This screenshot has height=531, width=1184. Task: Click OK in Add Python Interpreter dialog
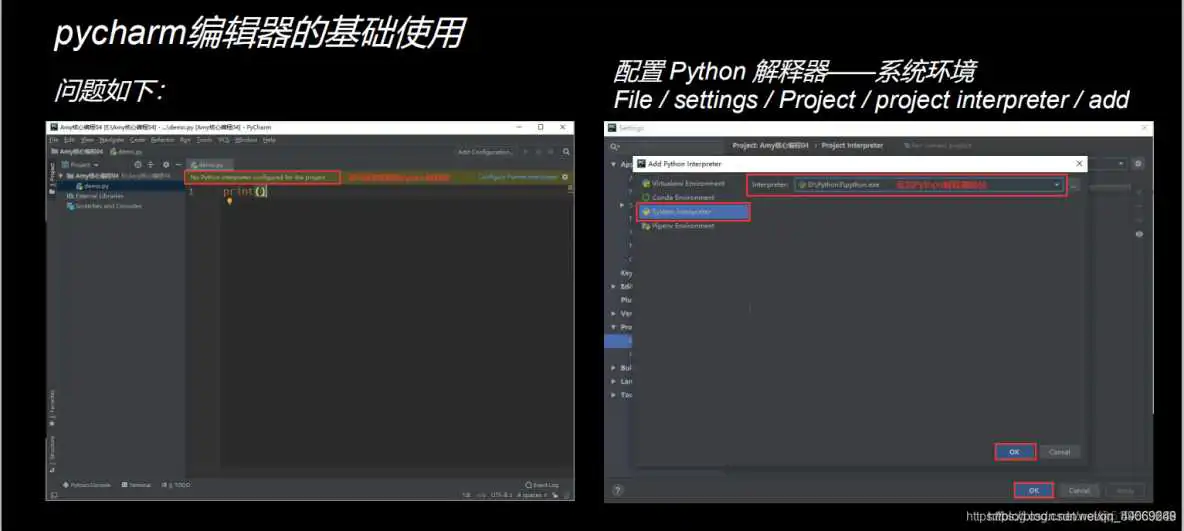(1015, 452)
